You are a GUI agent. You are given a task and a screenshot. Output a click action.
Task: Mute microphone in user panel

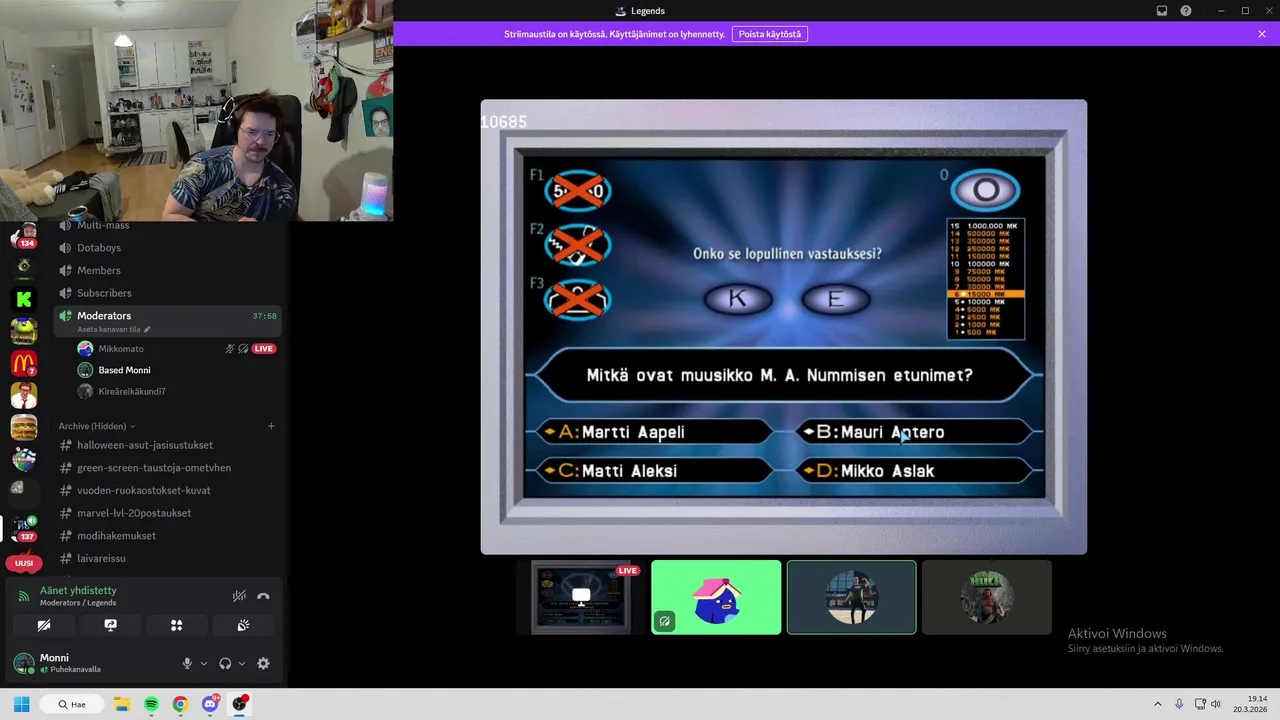point(187,663)
